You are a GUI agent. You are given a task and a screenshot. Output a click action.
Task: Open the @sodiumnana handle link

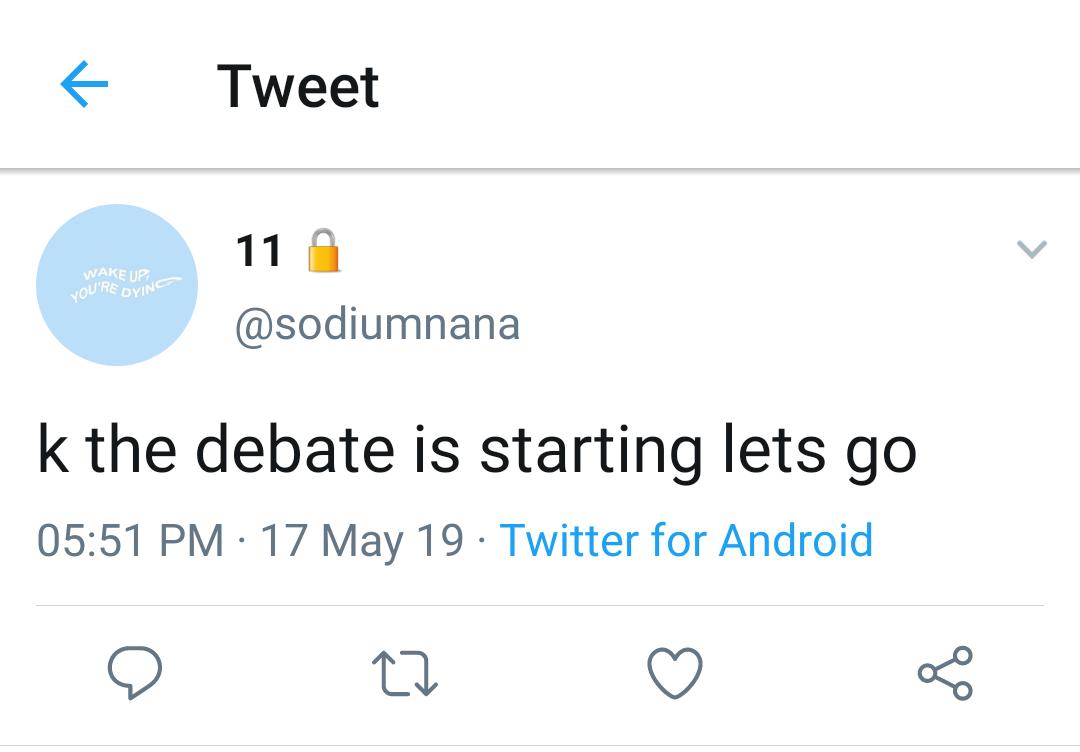(x=377, y=324)
